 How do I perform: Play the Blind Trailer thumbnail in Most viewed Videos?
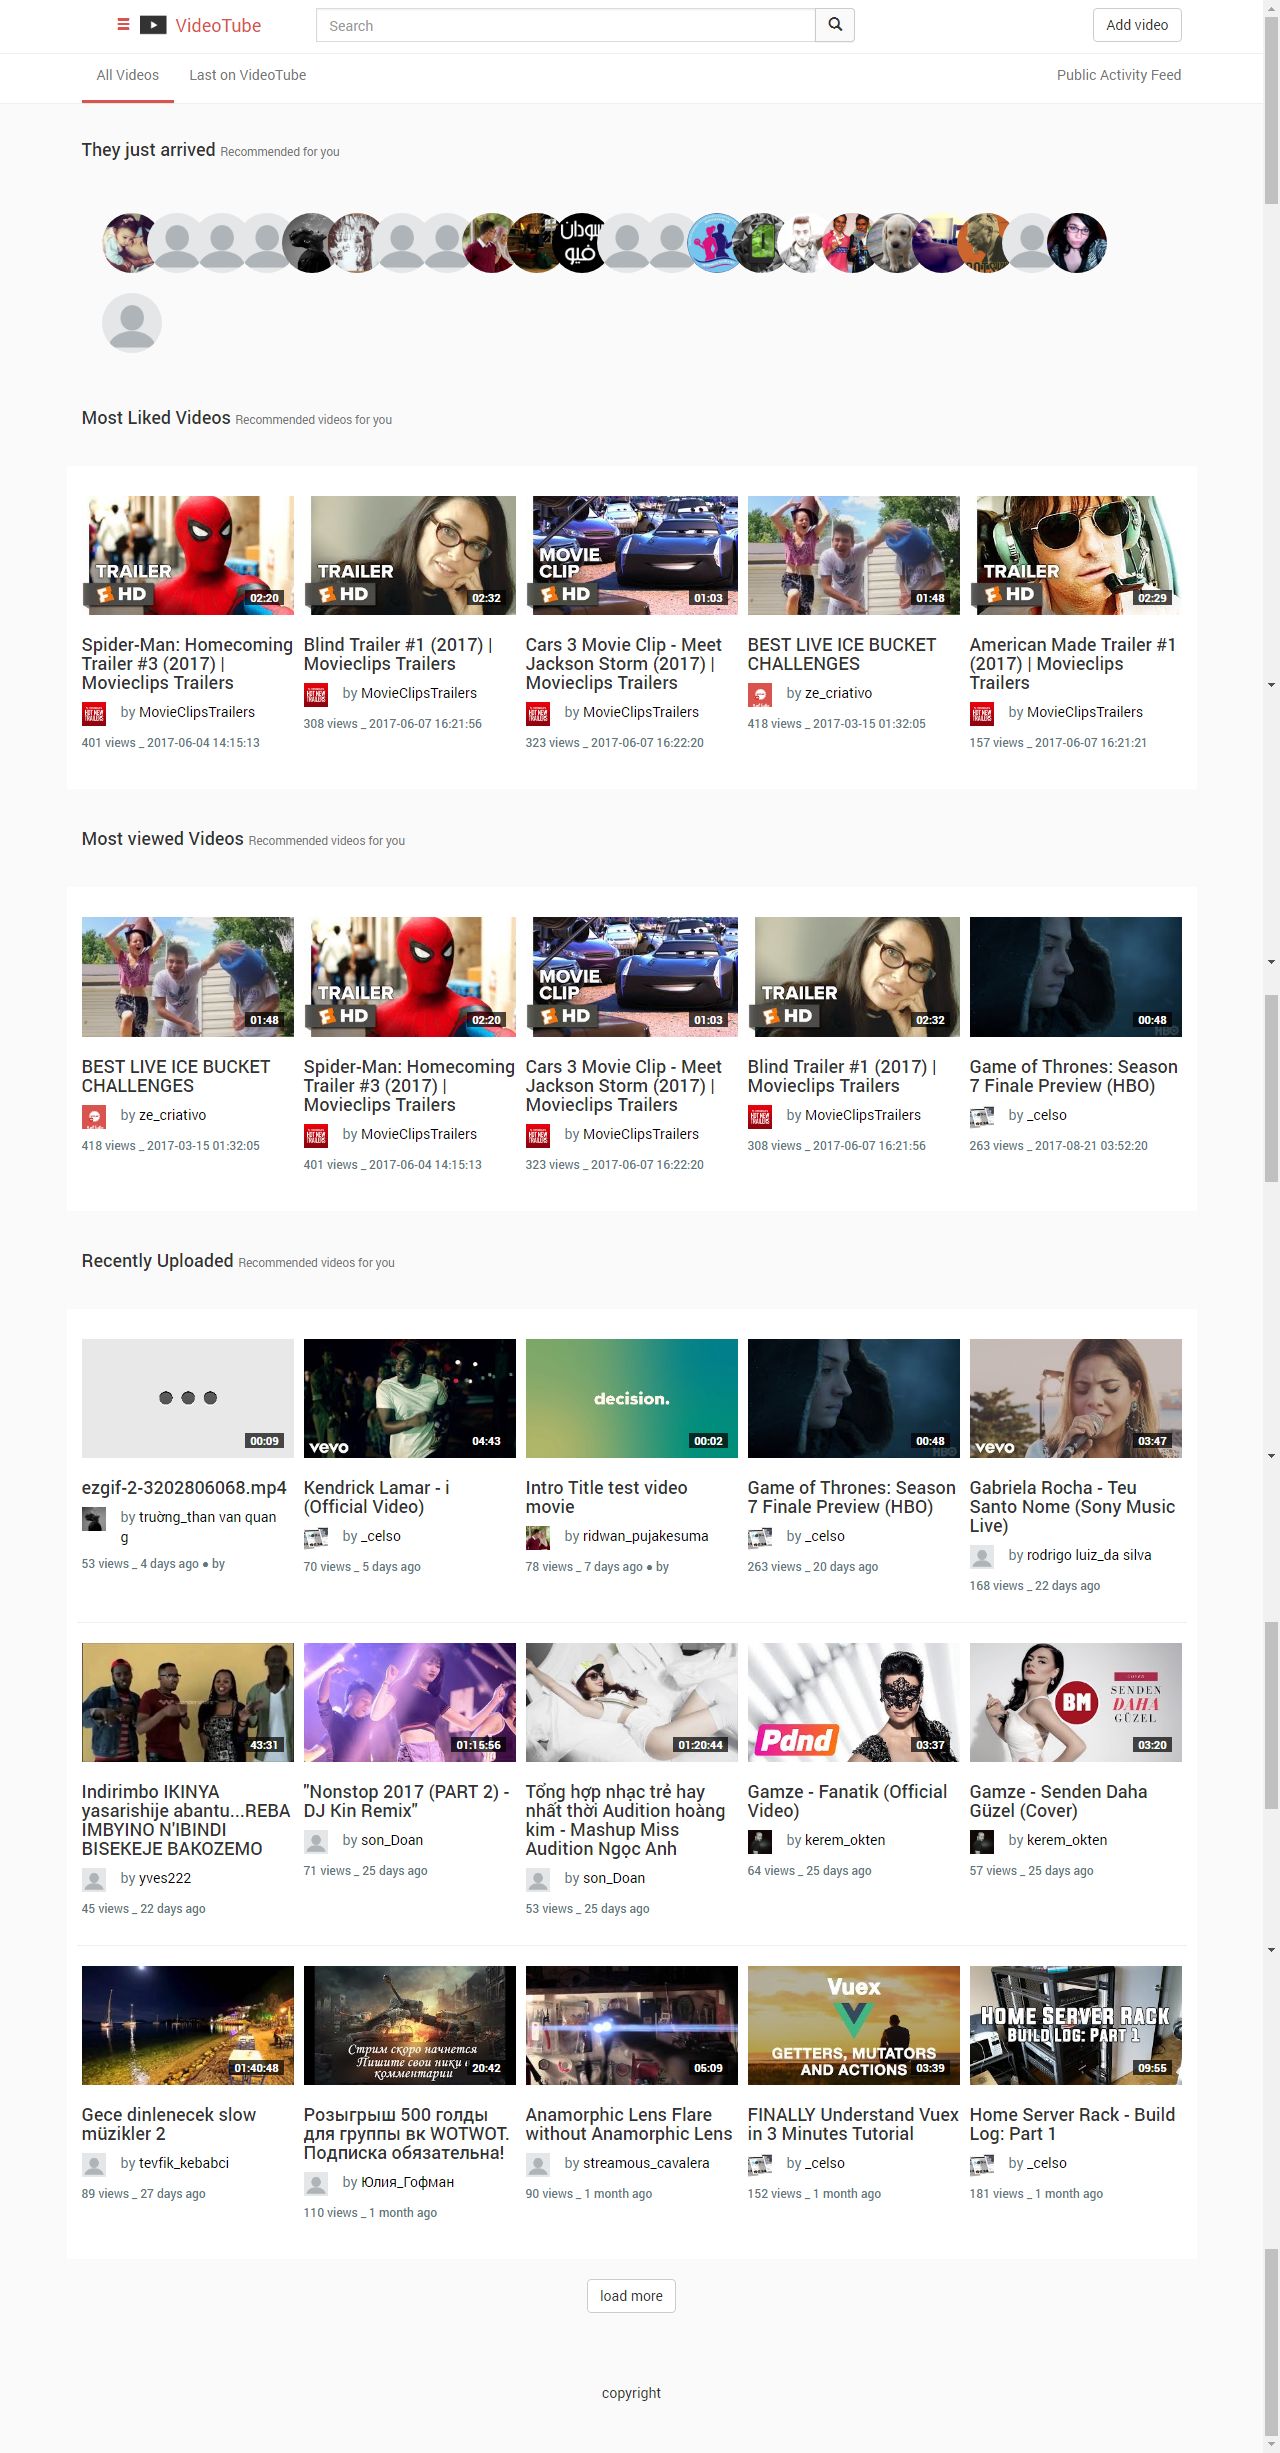[854, 977]
